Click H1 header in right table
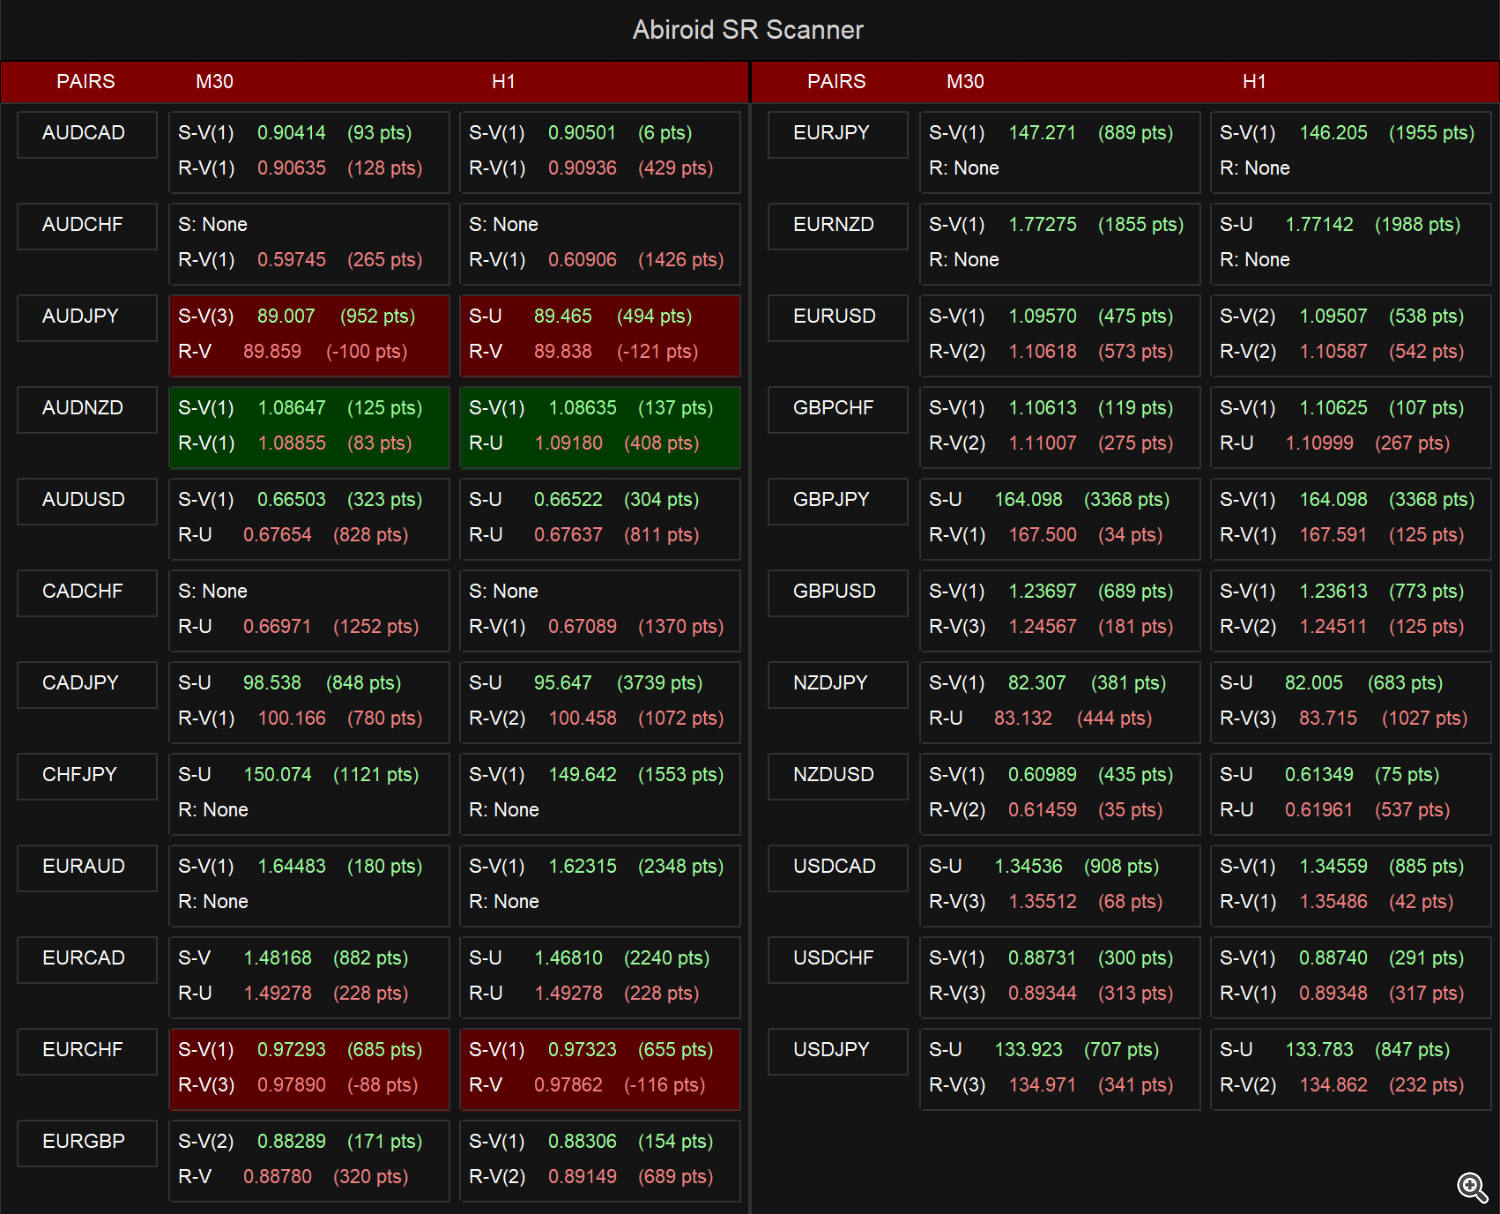This screenshot has width=1500, height=1214. coord(1254,82)
